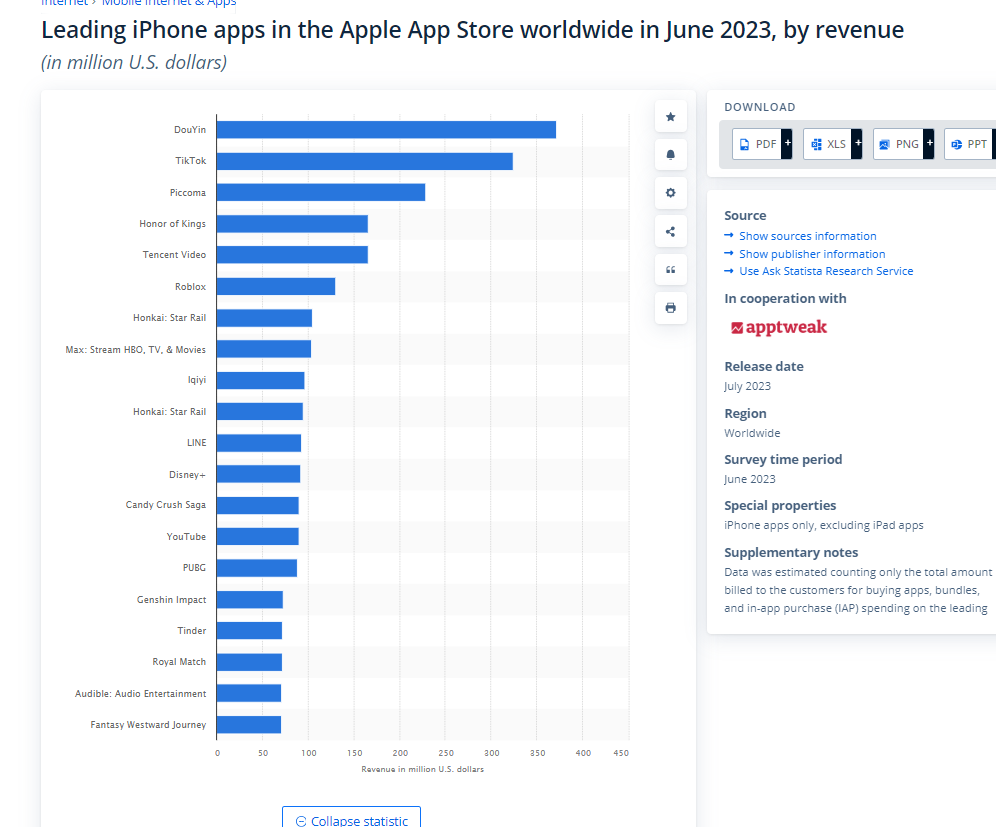Click the 'July 2023' release date value
Image resolution: width=996 pixels, height=827 pixels.
point(747,386)
